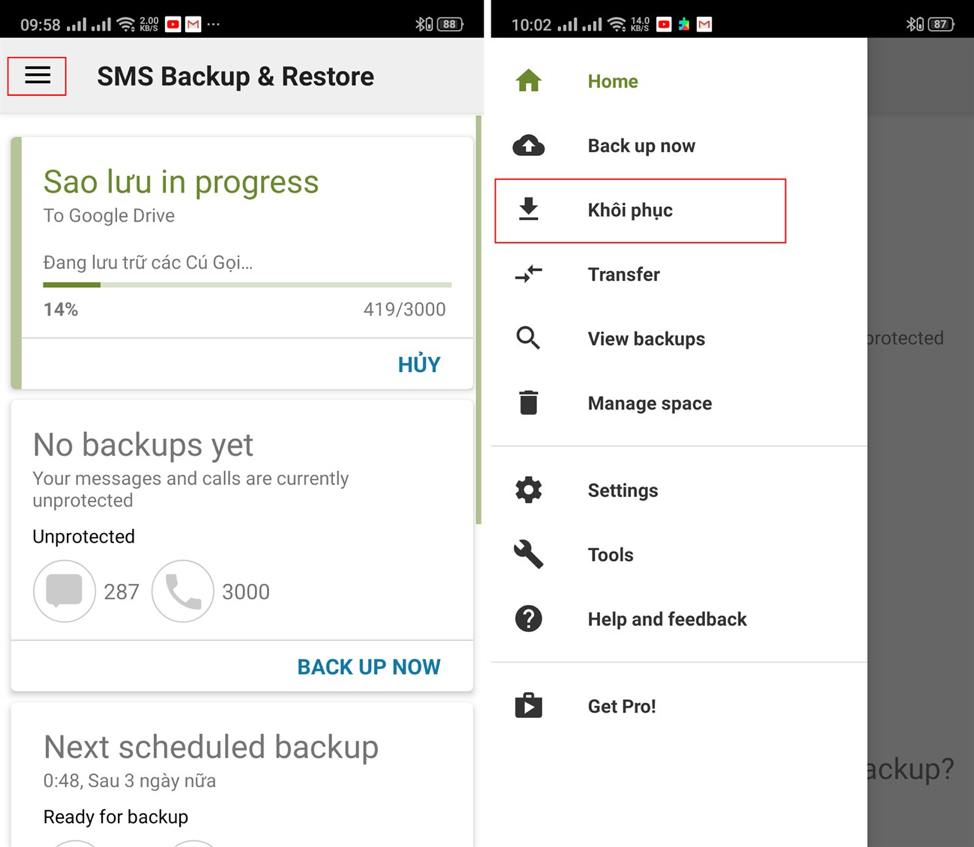Viewport: 974px width, 847px height.
Task: Open Tools from the drawer
Action: pyautogui.click(x=679, y=555)
